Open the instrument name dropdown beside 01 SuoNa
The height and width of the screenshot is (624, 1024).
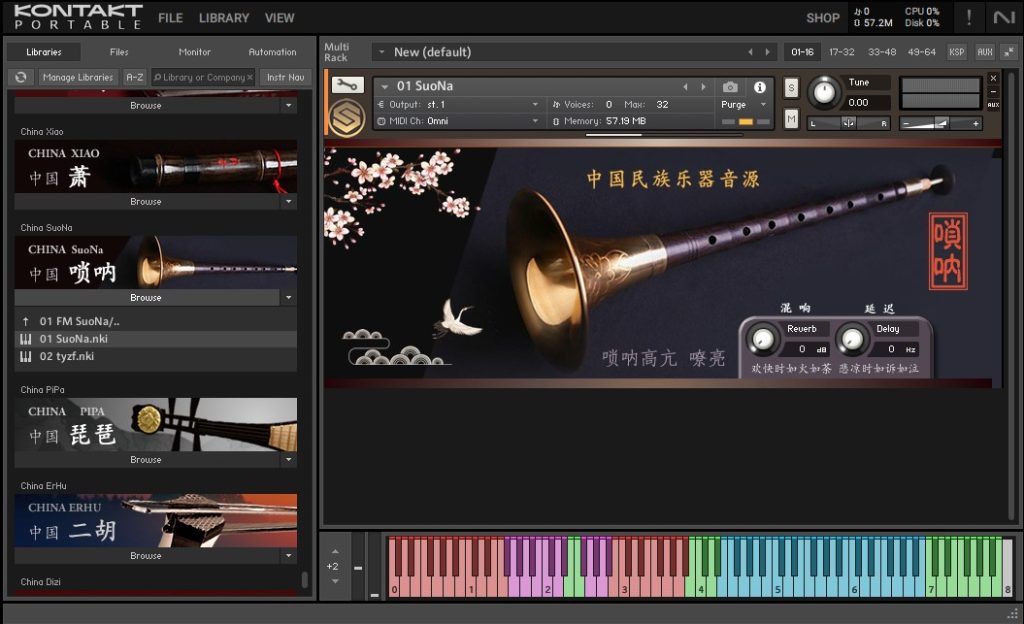pyautogui.click(x=385, y=86)
